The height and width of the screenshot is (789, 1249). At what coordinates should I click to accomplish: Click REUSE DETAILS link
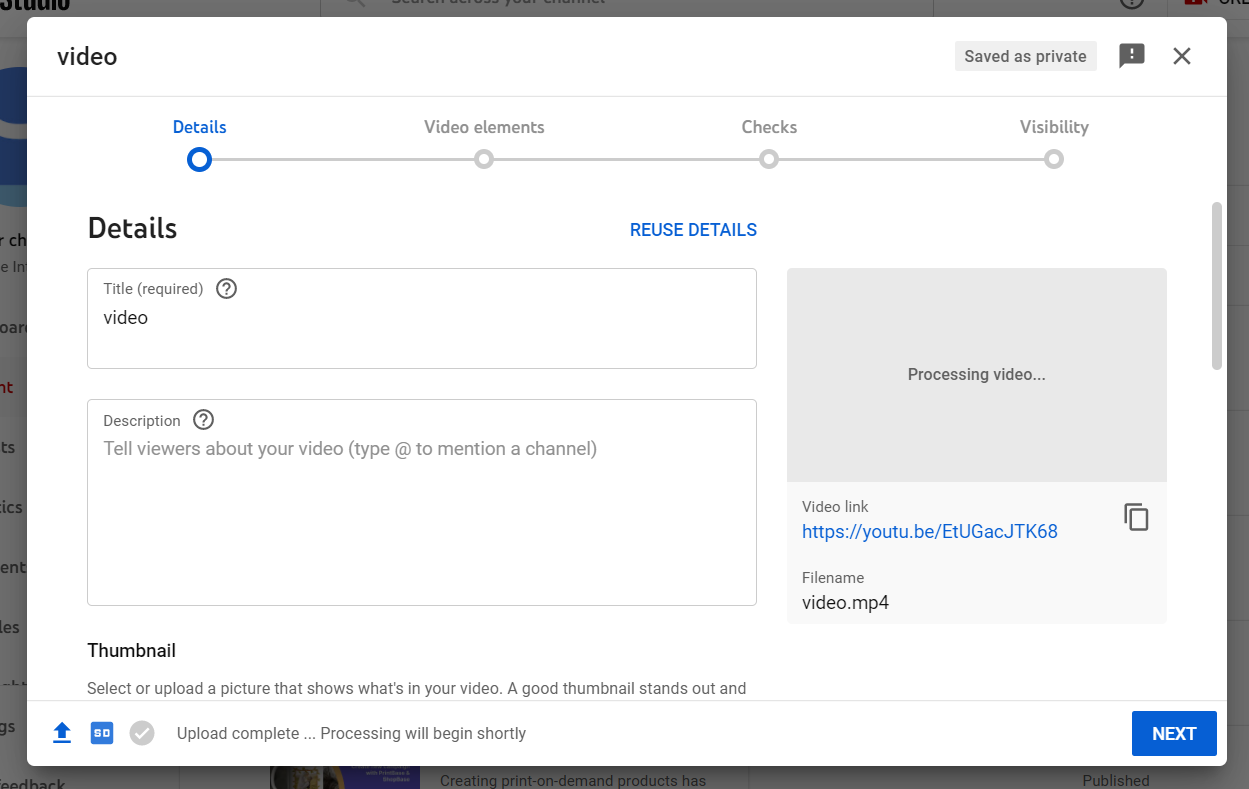point(693,230)
